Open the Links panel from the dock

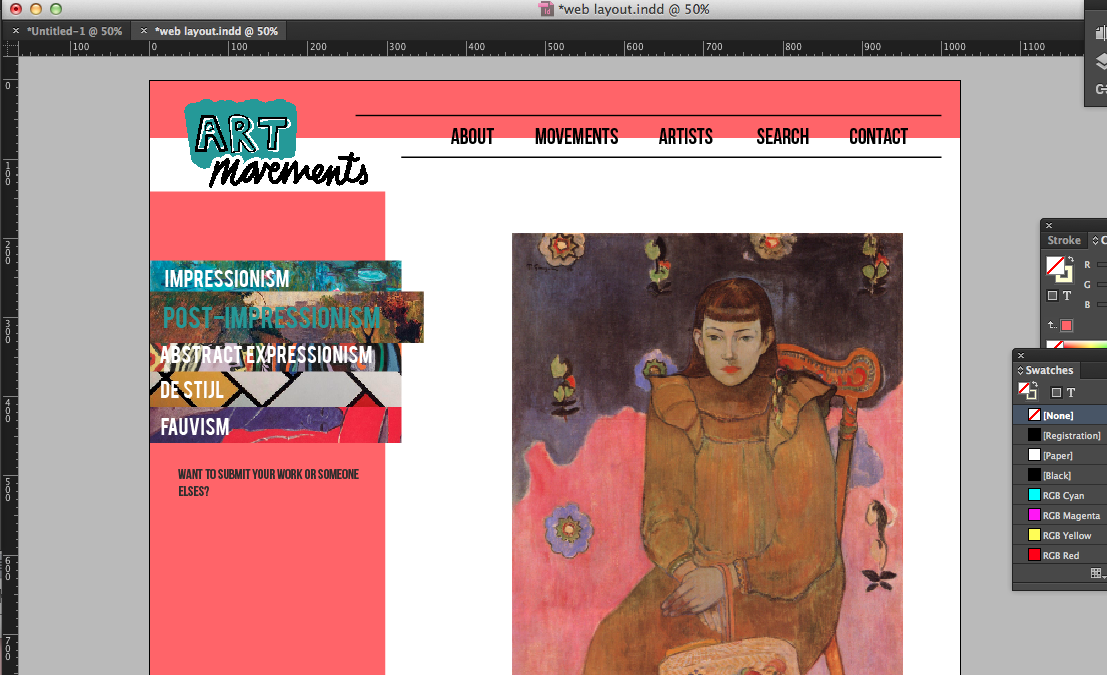pyautogui.click(x=1100, y=89)
